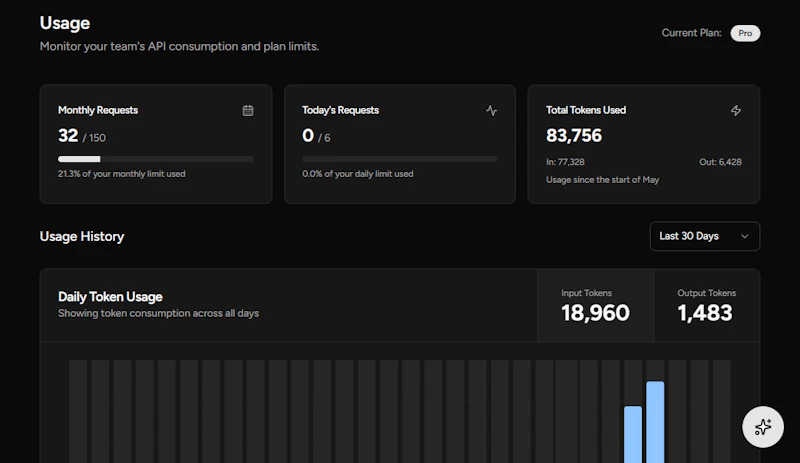800x463 pixels.
Task: Click 'Showing token consumption across all days'
Action: click(x=159, y=313)
